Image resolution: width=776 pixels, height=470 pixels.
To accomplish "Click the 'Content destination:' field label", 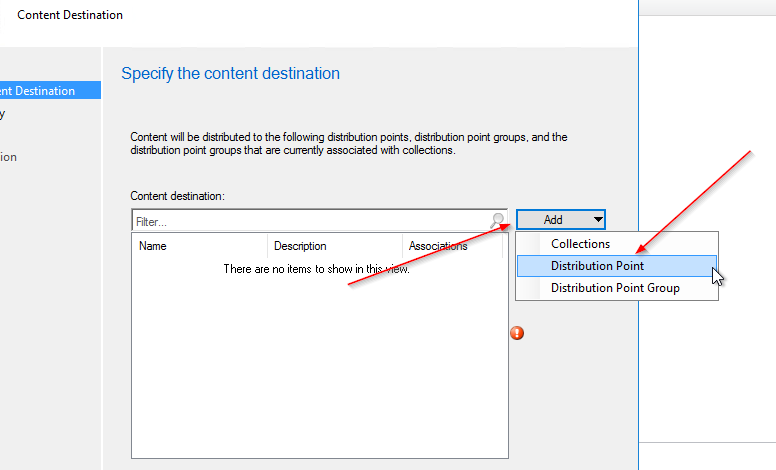I will (177, 196).
